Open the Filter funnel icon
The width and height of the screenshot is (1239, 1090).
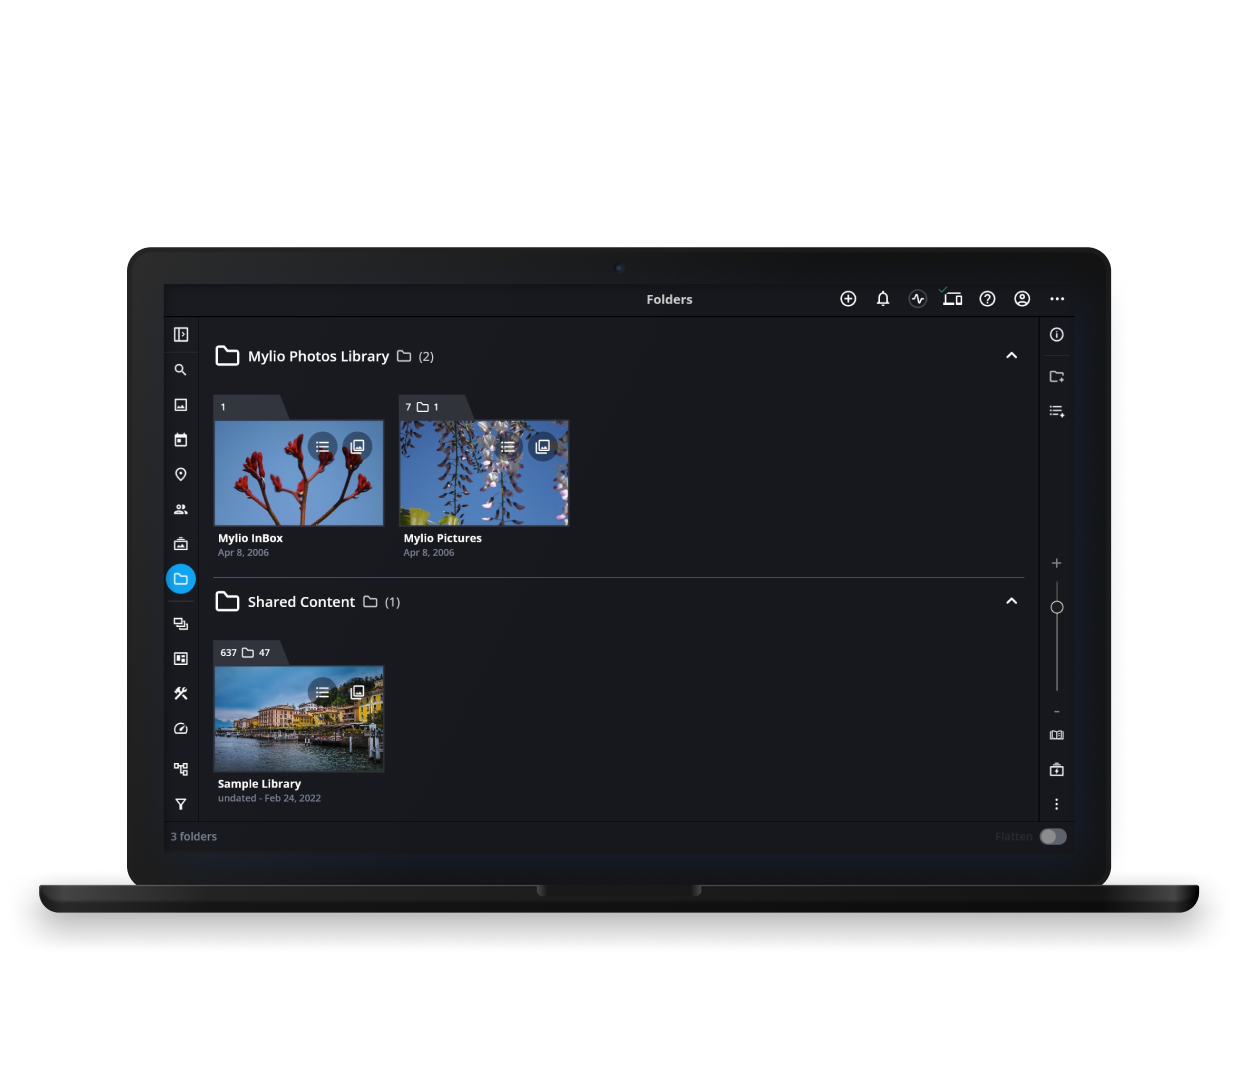(181, 804)
